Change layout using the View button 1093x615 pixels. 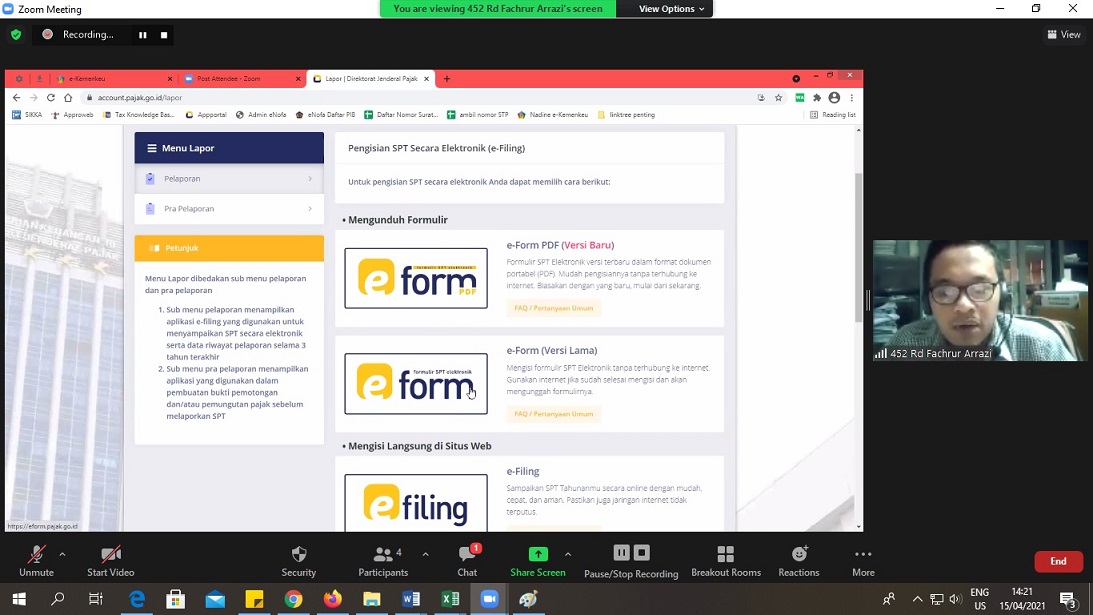tap(1064, 35)
